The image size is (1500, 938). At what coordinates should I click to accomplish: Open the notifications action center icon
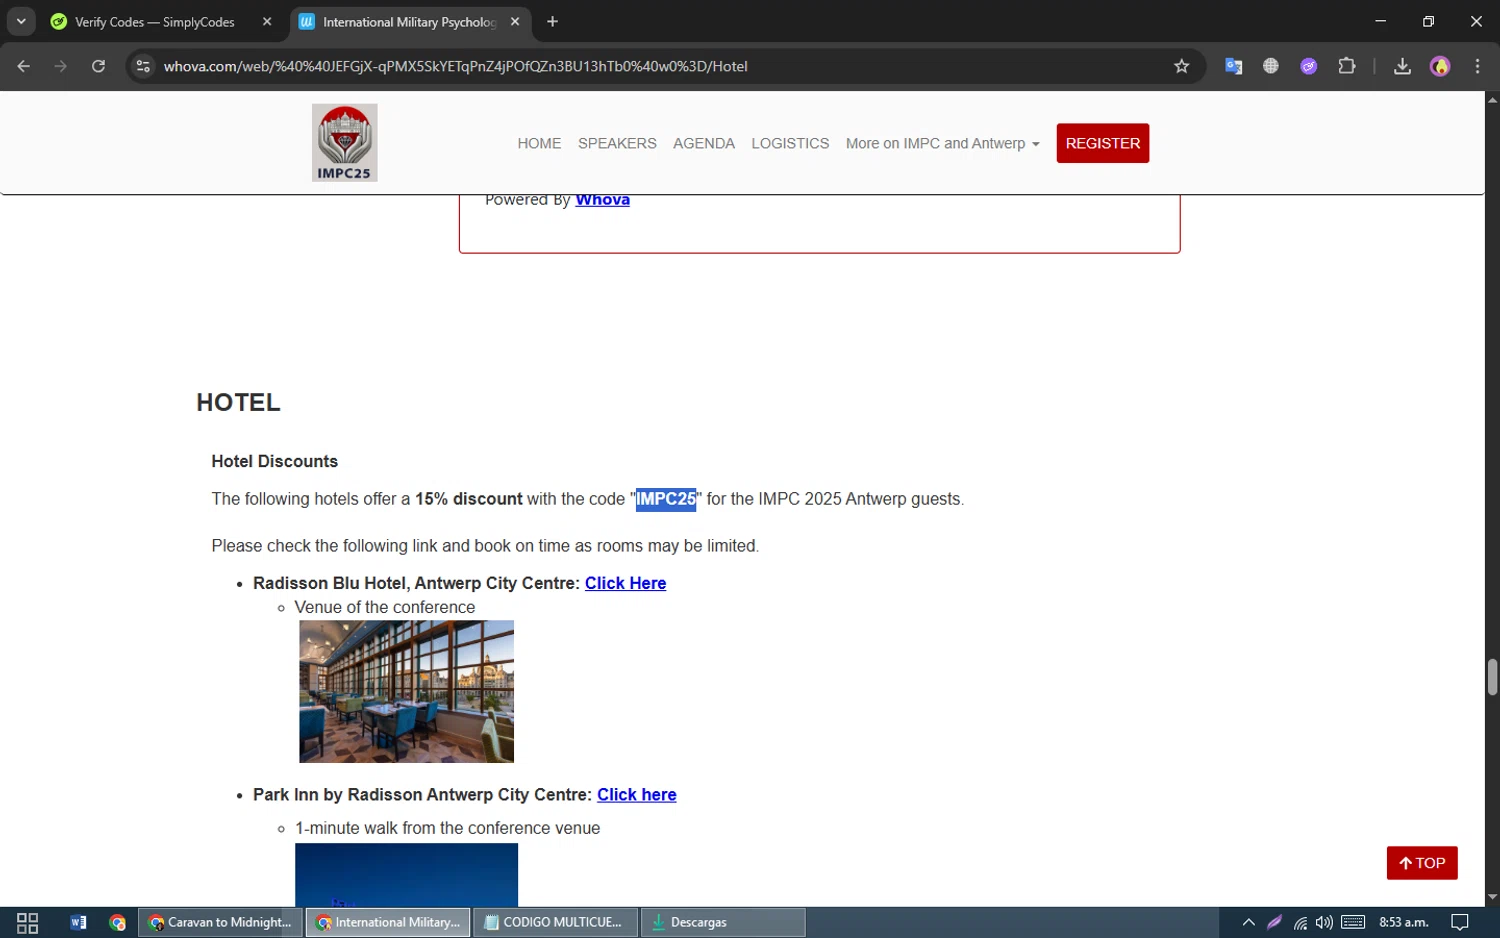[x=1459, y=923]
